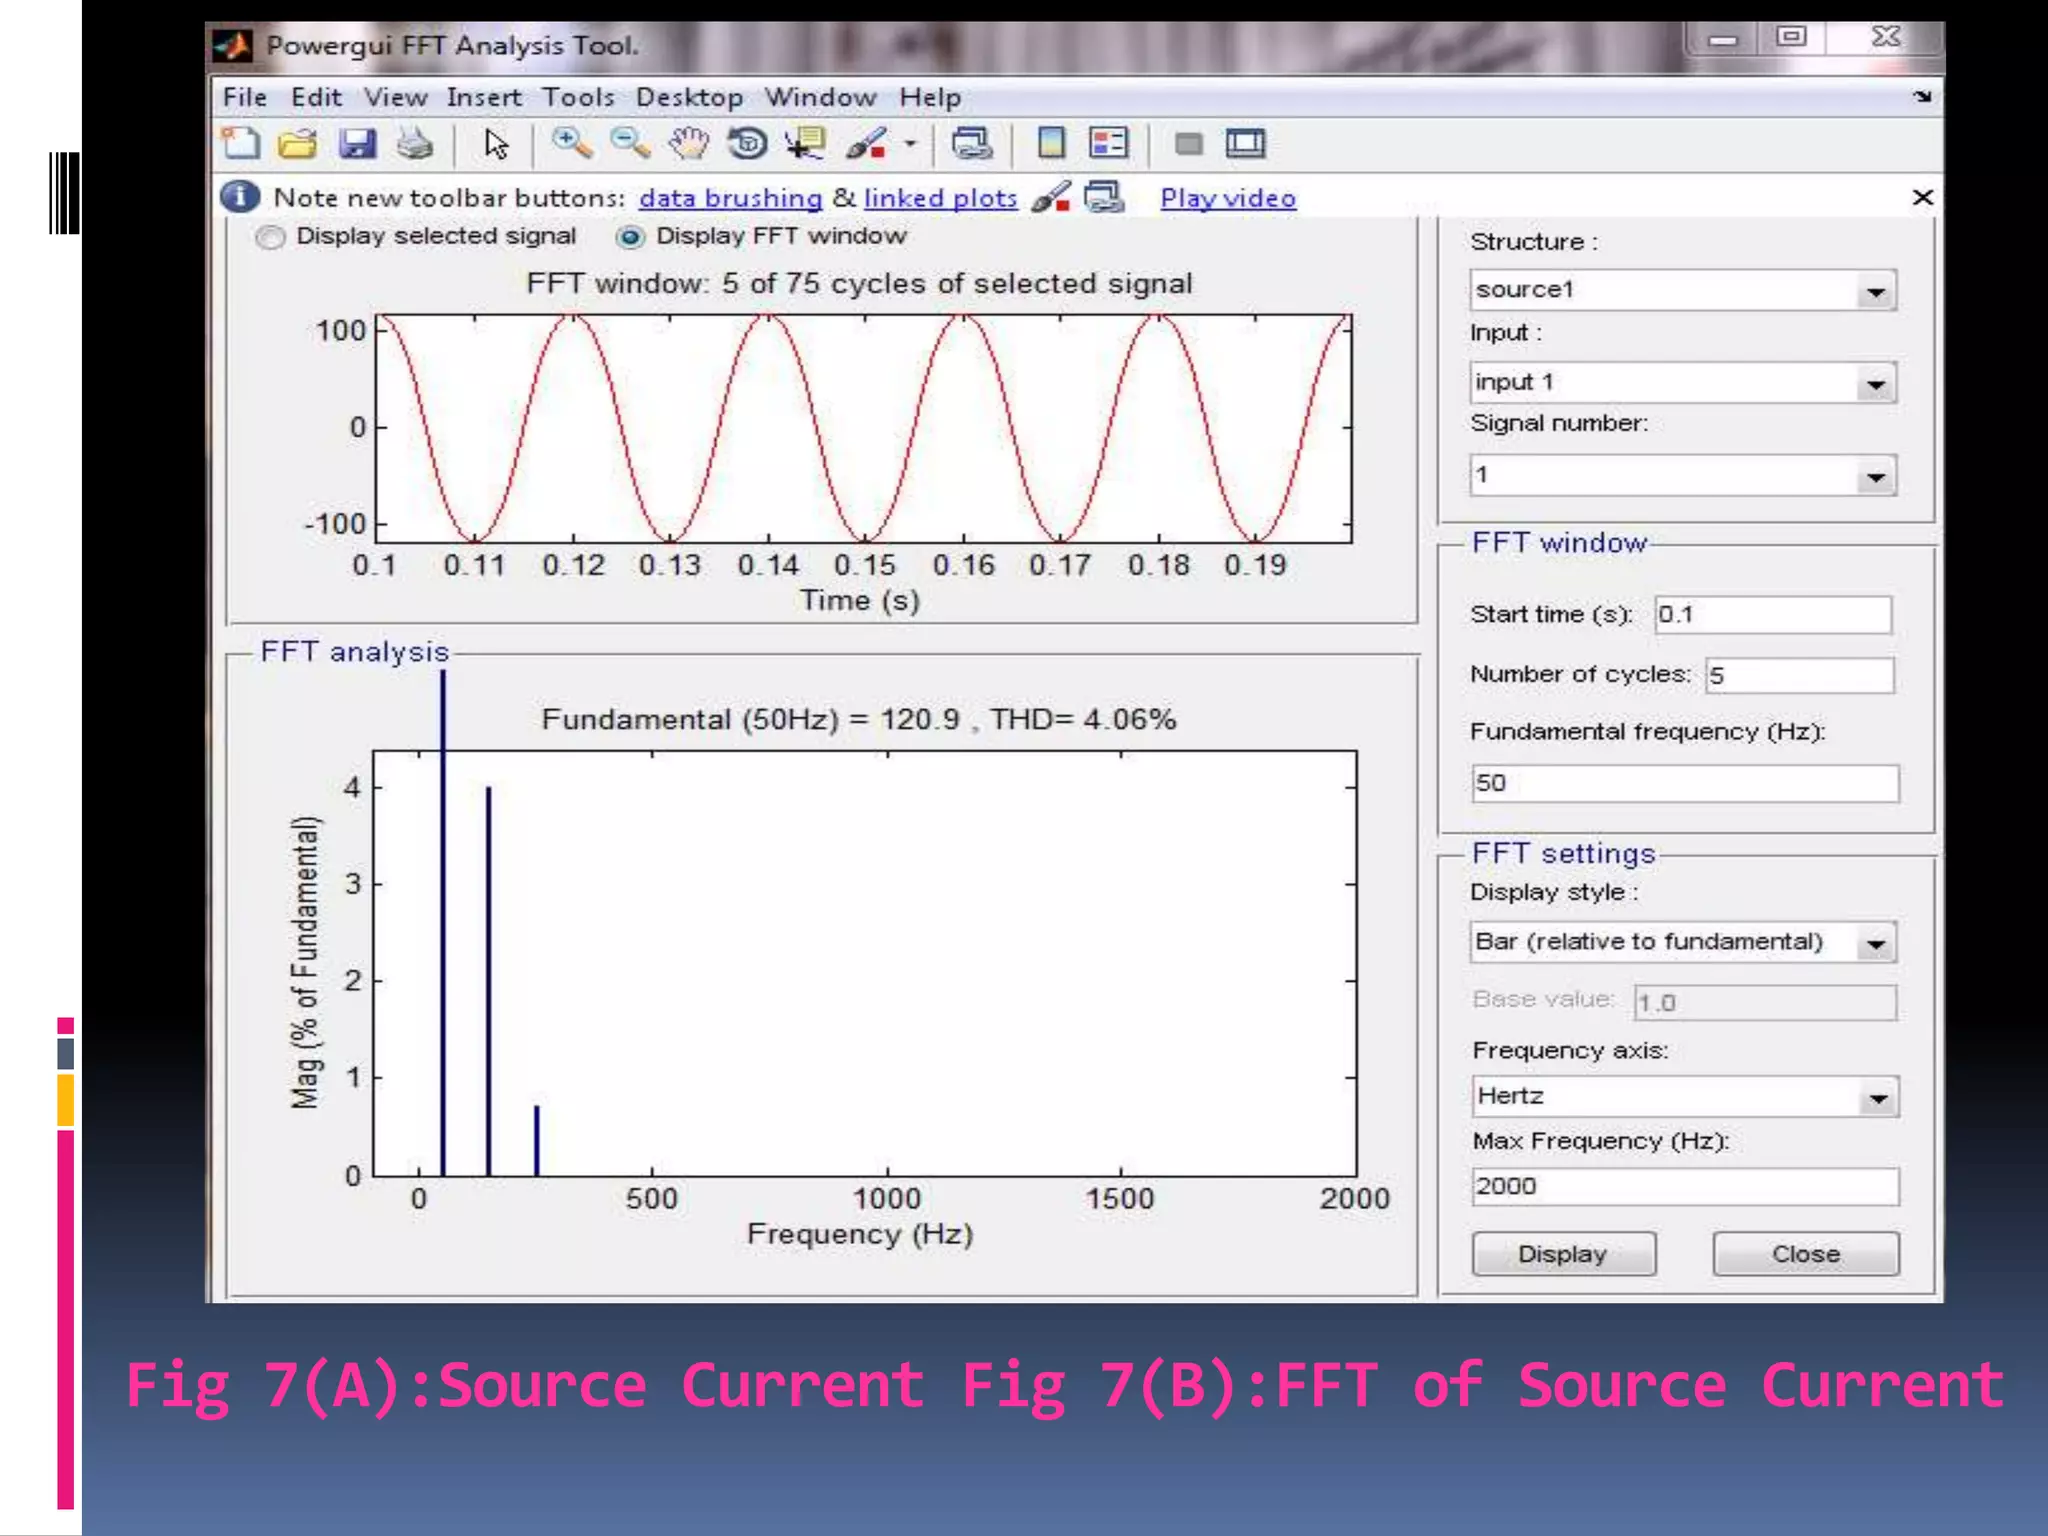Open the Help menu
2048x1536 pixels.
(x=930, y=97)
